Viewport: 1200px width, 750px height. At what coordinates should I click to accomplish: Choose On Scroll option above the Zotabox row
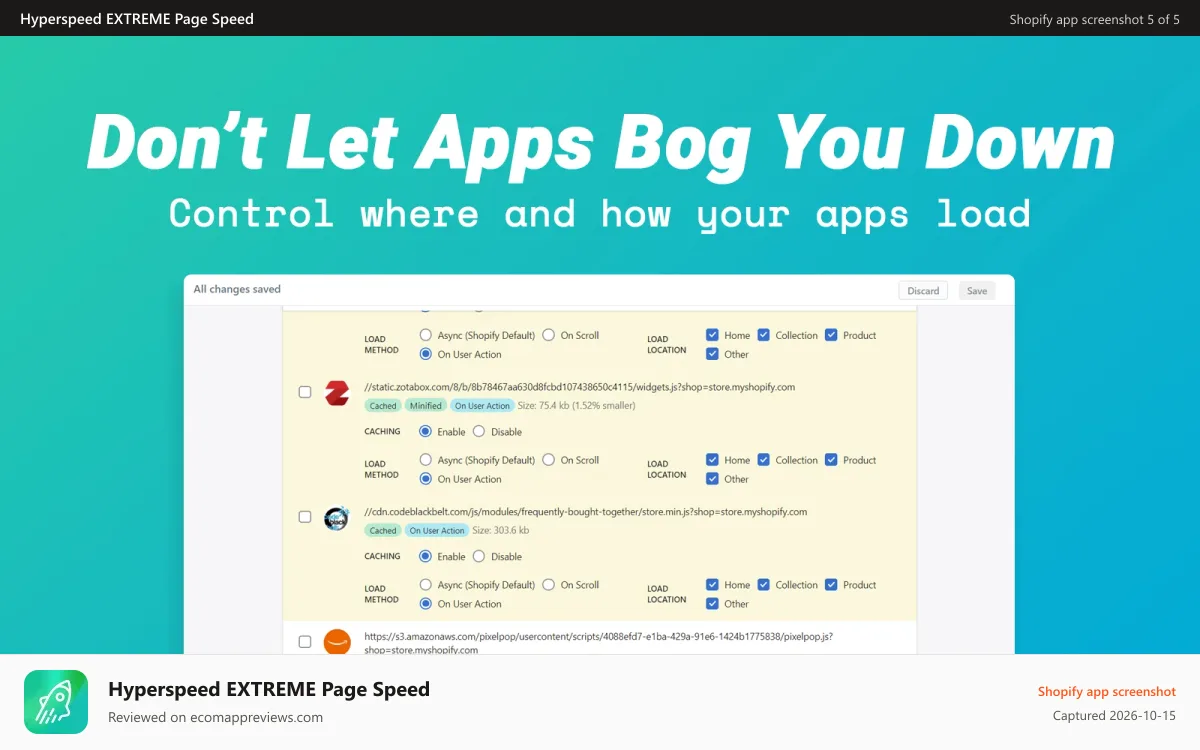coord(548,335)
